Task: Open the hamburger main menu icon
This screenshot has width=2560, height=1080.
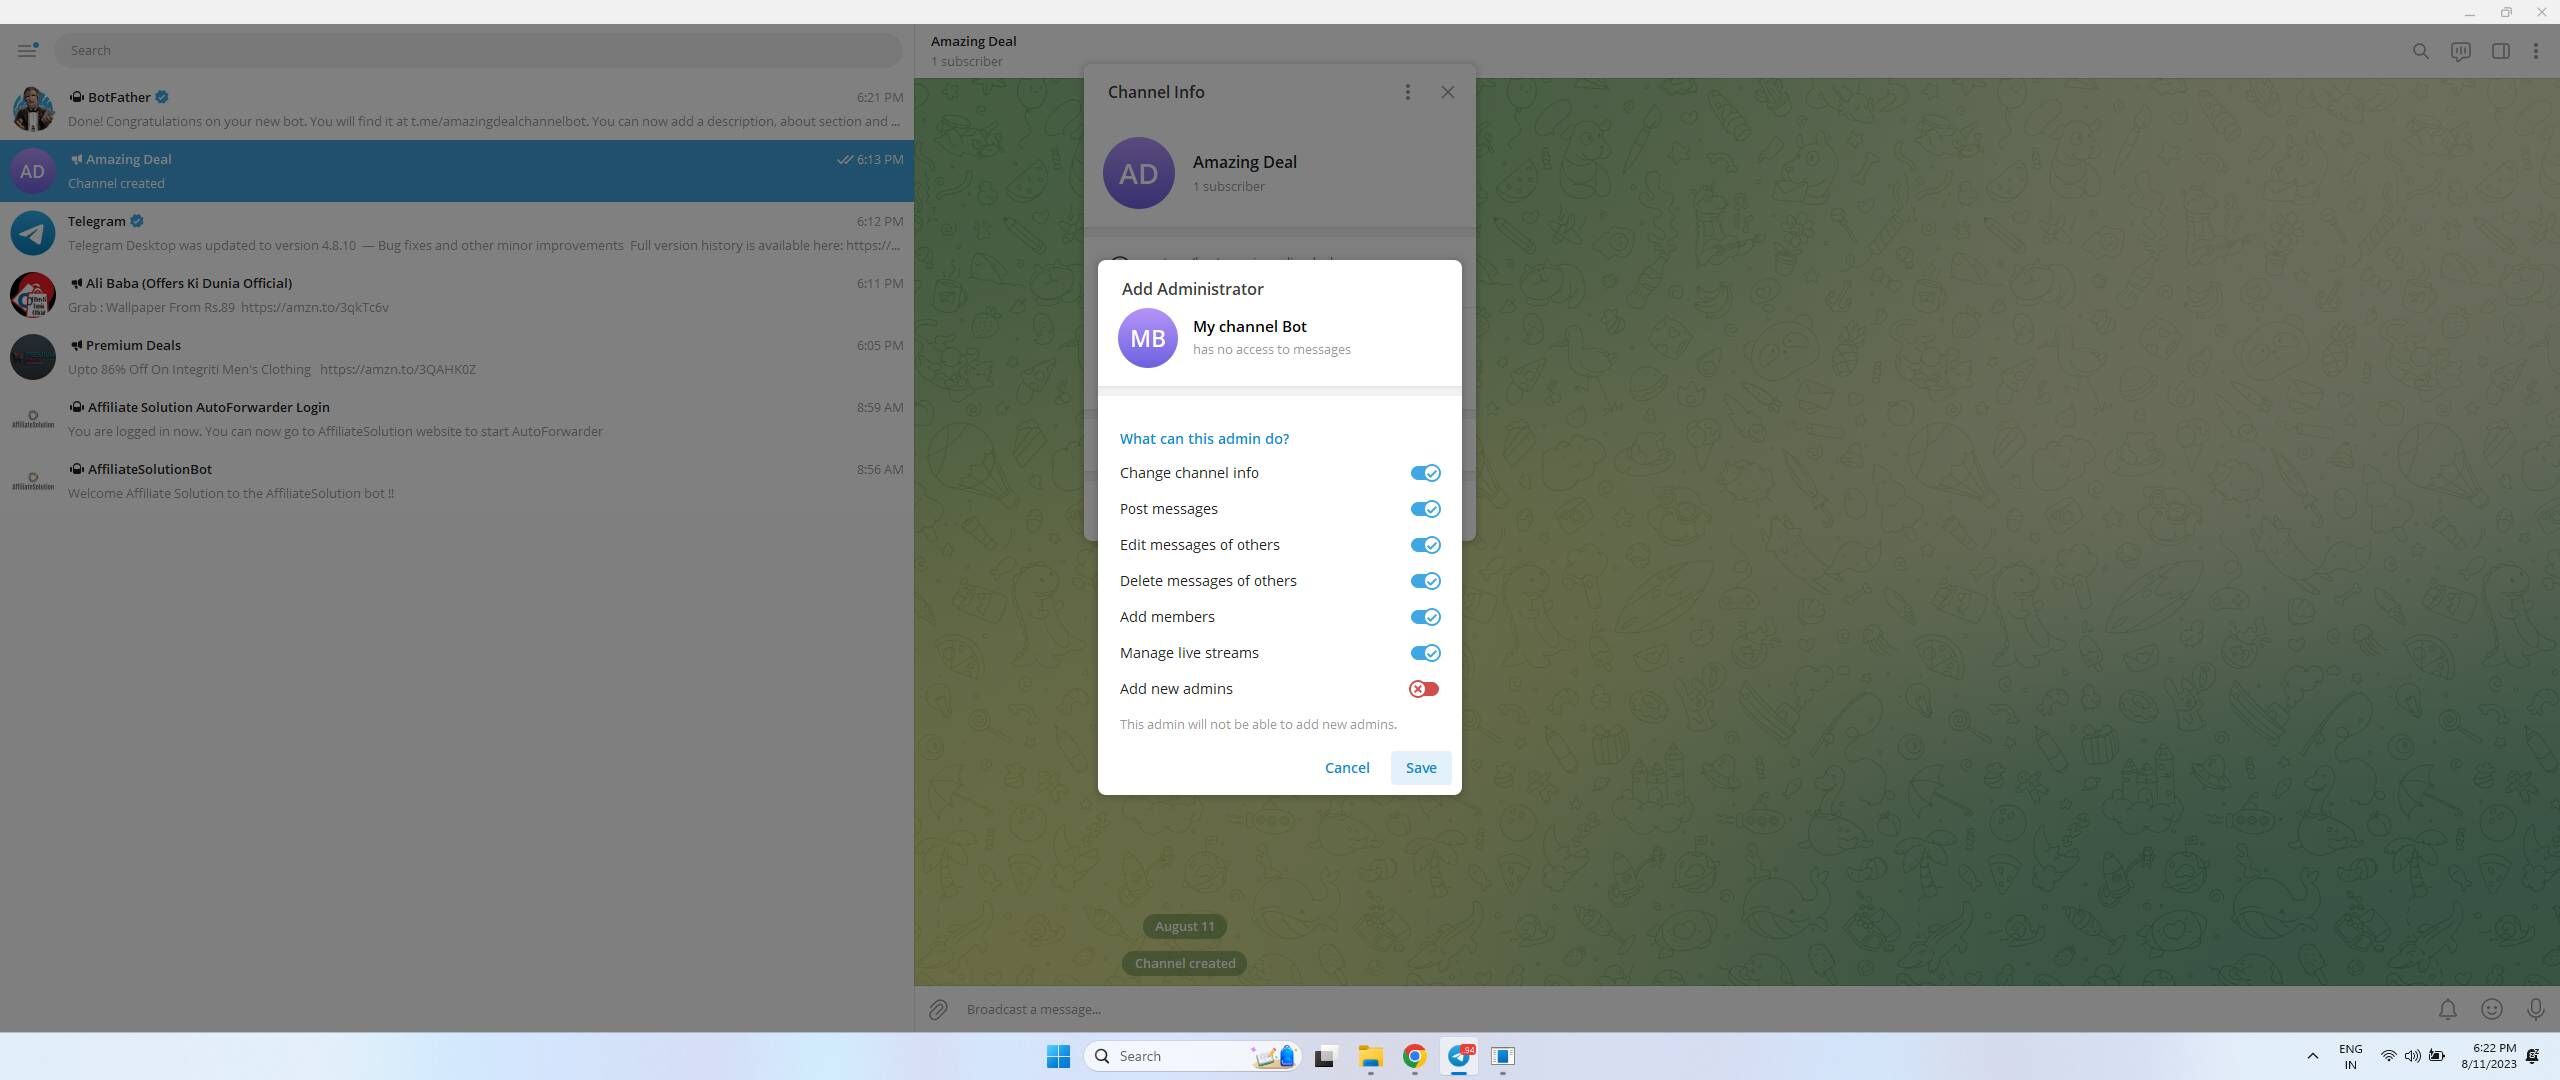Action: [x=27, y=50]
